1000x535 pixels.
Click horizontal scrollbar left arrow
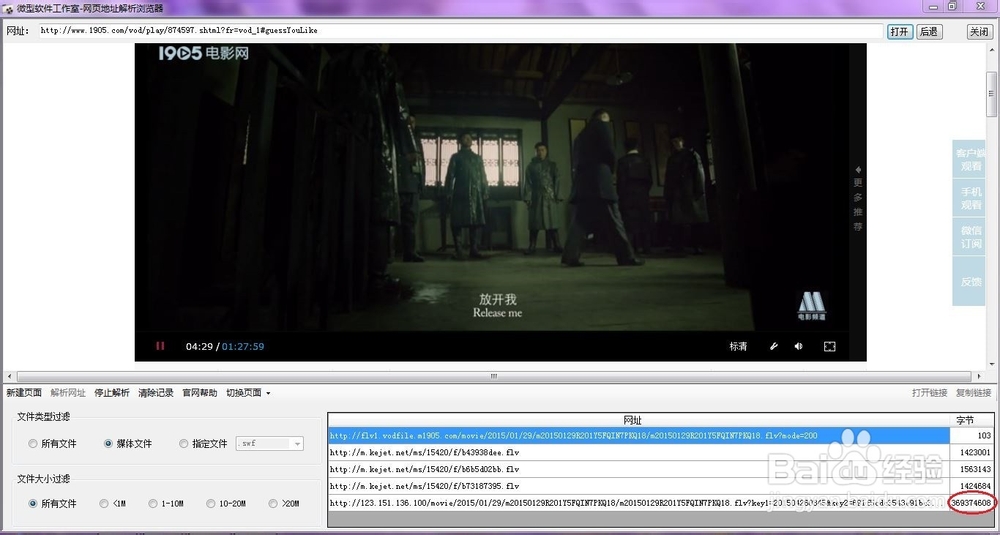click(8, 376)
